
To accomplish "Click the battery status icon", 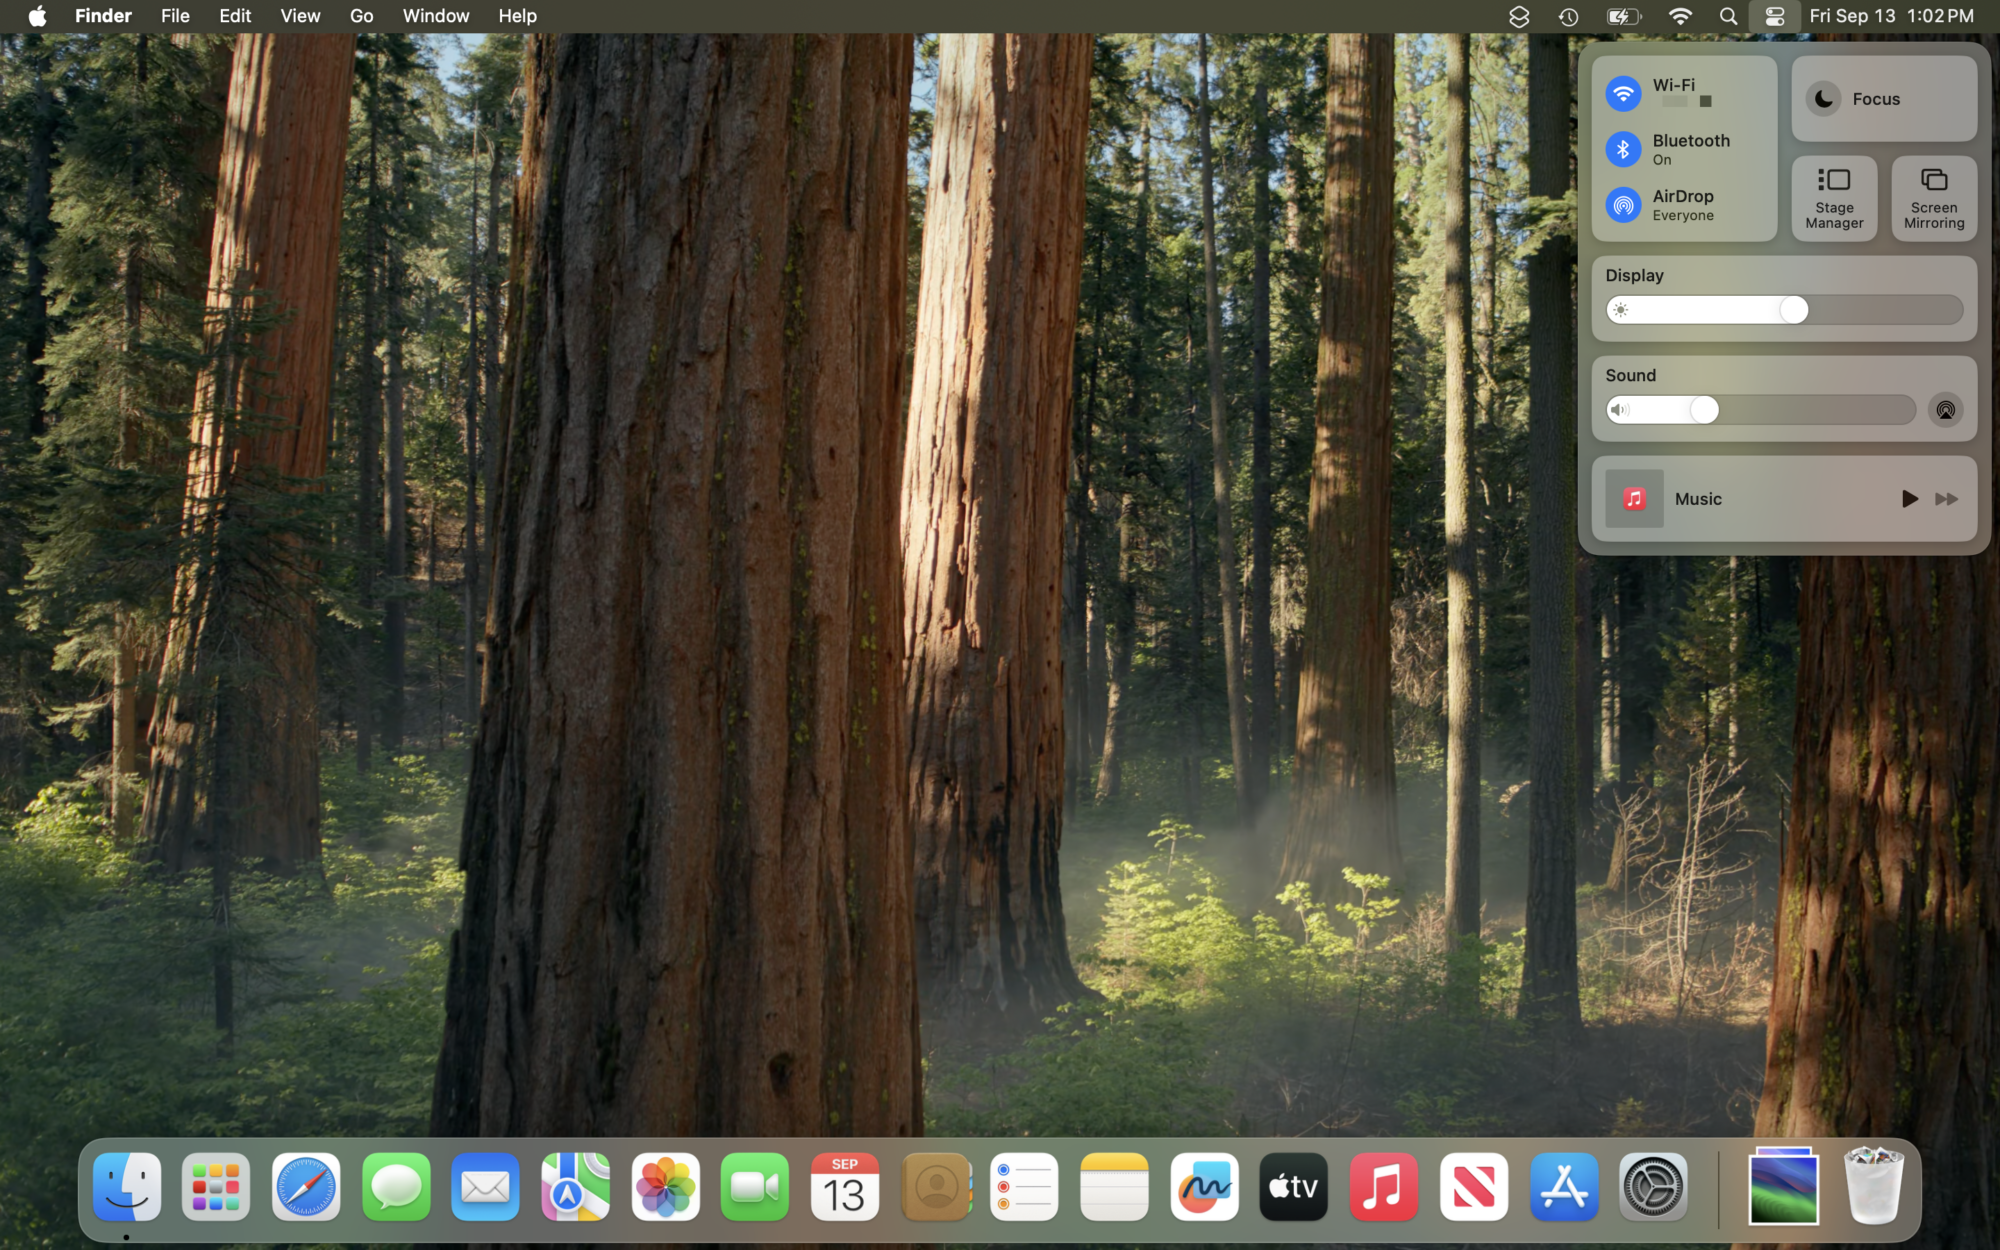I will (x=1622, y=16).
